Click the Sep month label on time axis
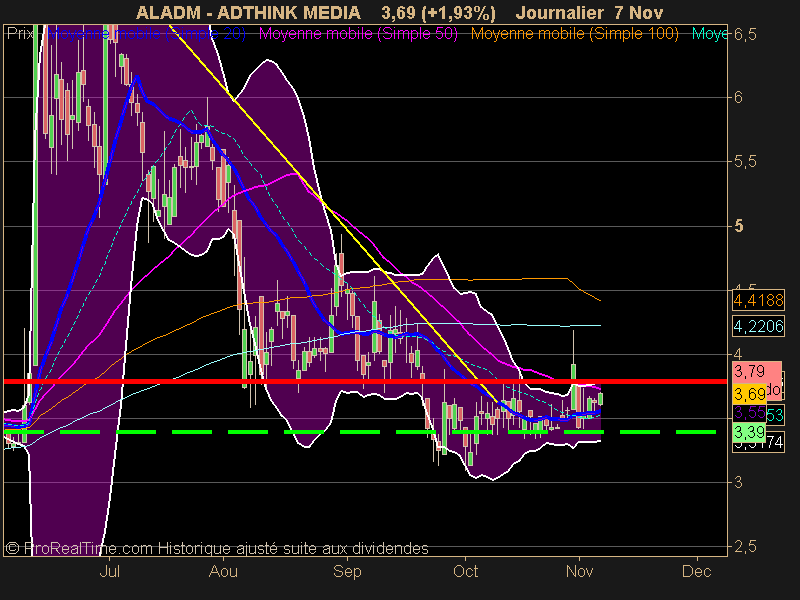 click(347, 571)
